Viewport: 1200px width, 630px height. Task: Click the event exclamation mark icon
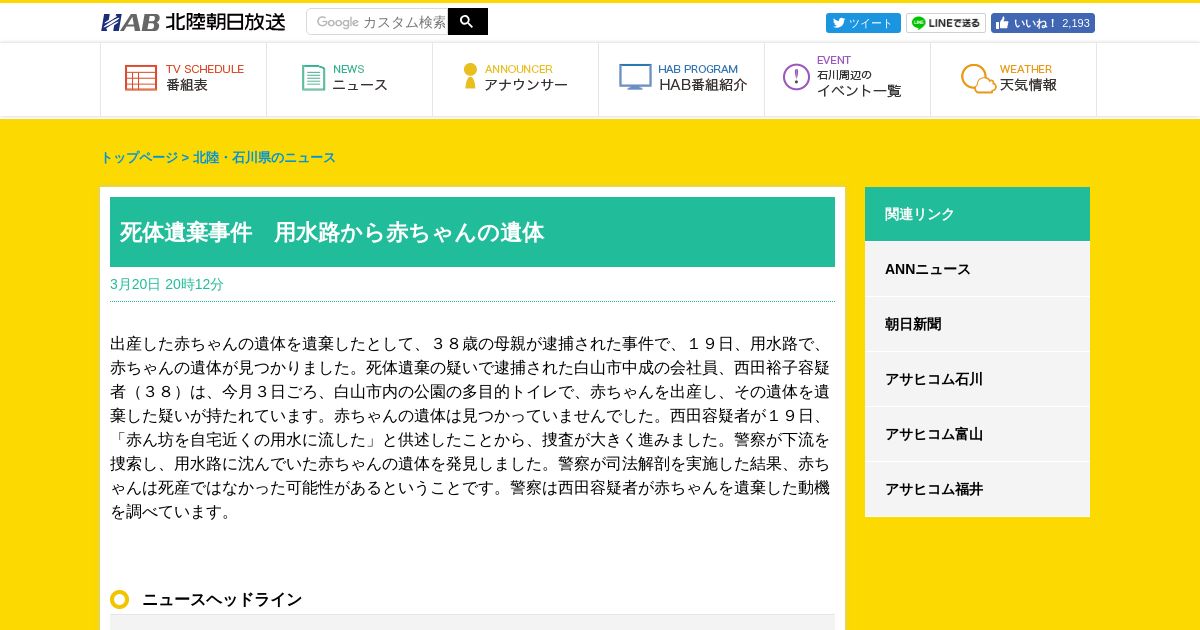pos(796,77)
